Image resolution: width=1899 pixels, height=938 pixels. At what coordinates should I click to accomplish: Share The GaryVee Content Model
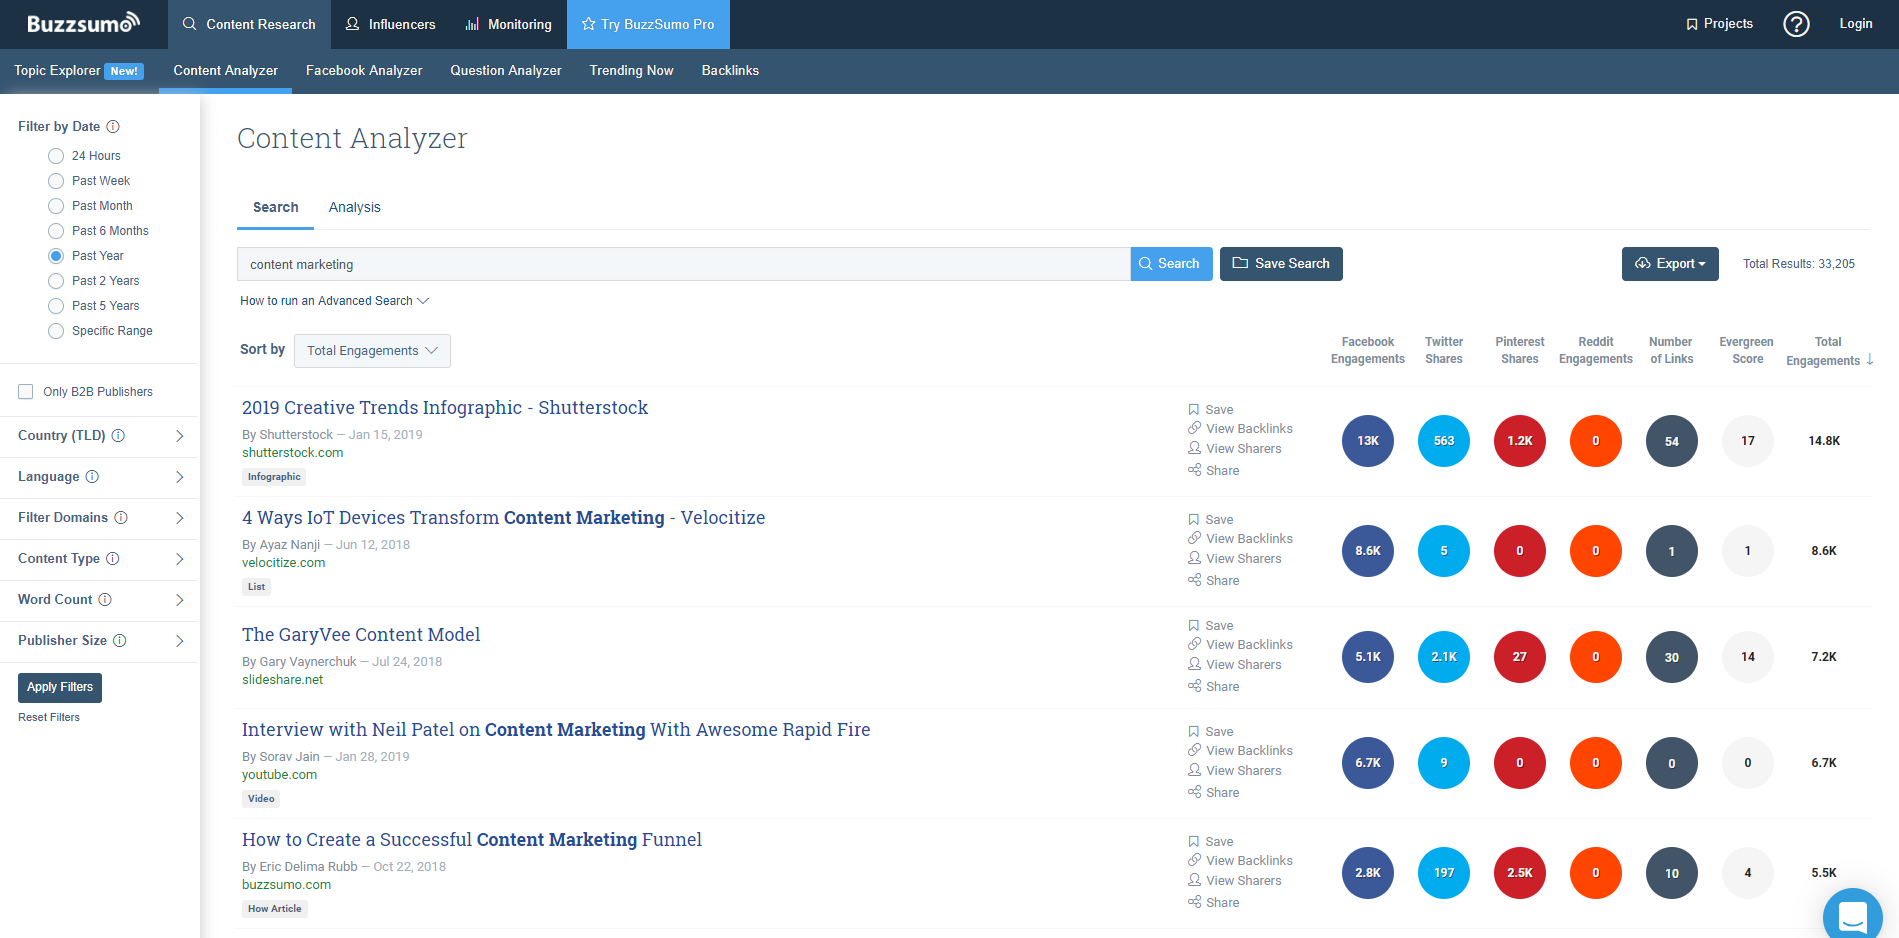(x=1214, y=687)
